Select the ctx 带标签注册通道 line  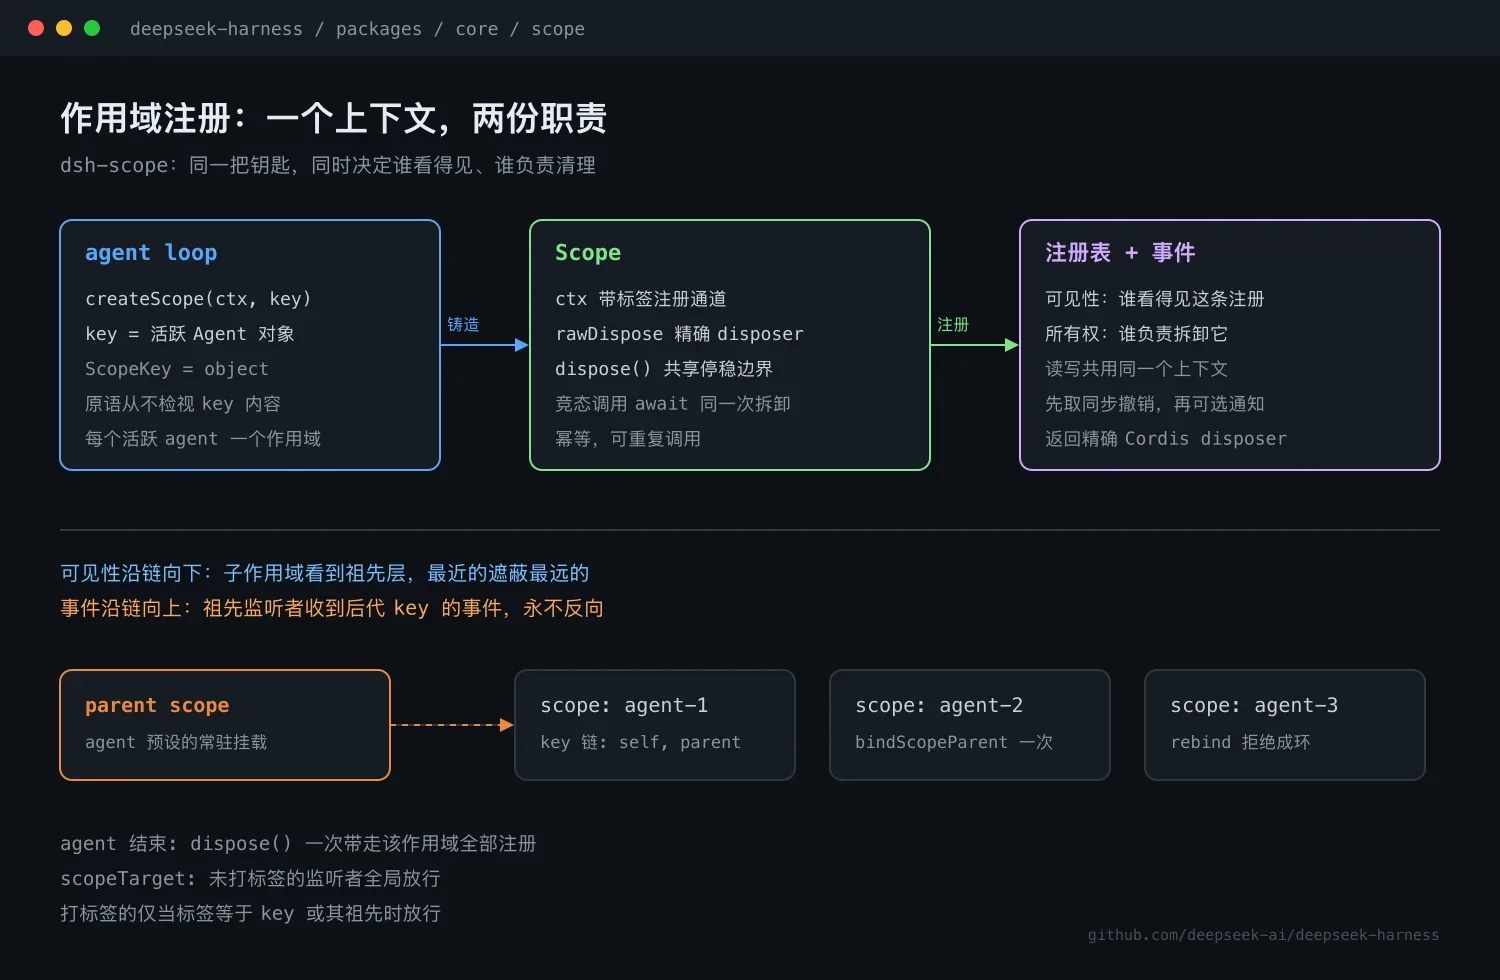641,299
